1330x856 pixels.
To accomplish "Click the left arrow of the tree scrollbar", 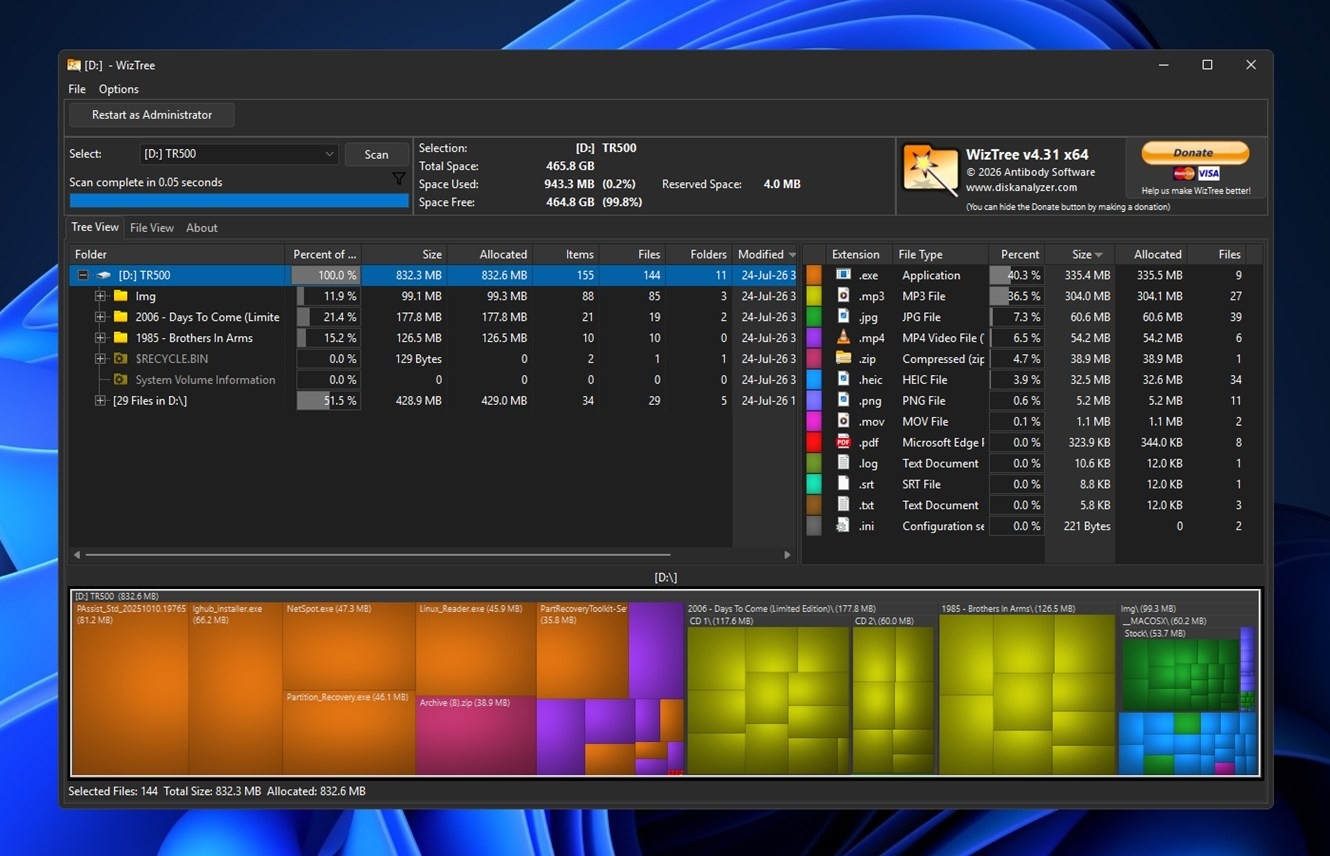I will [77, 554].
